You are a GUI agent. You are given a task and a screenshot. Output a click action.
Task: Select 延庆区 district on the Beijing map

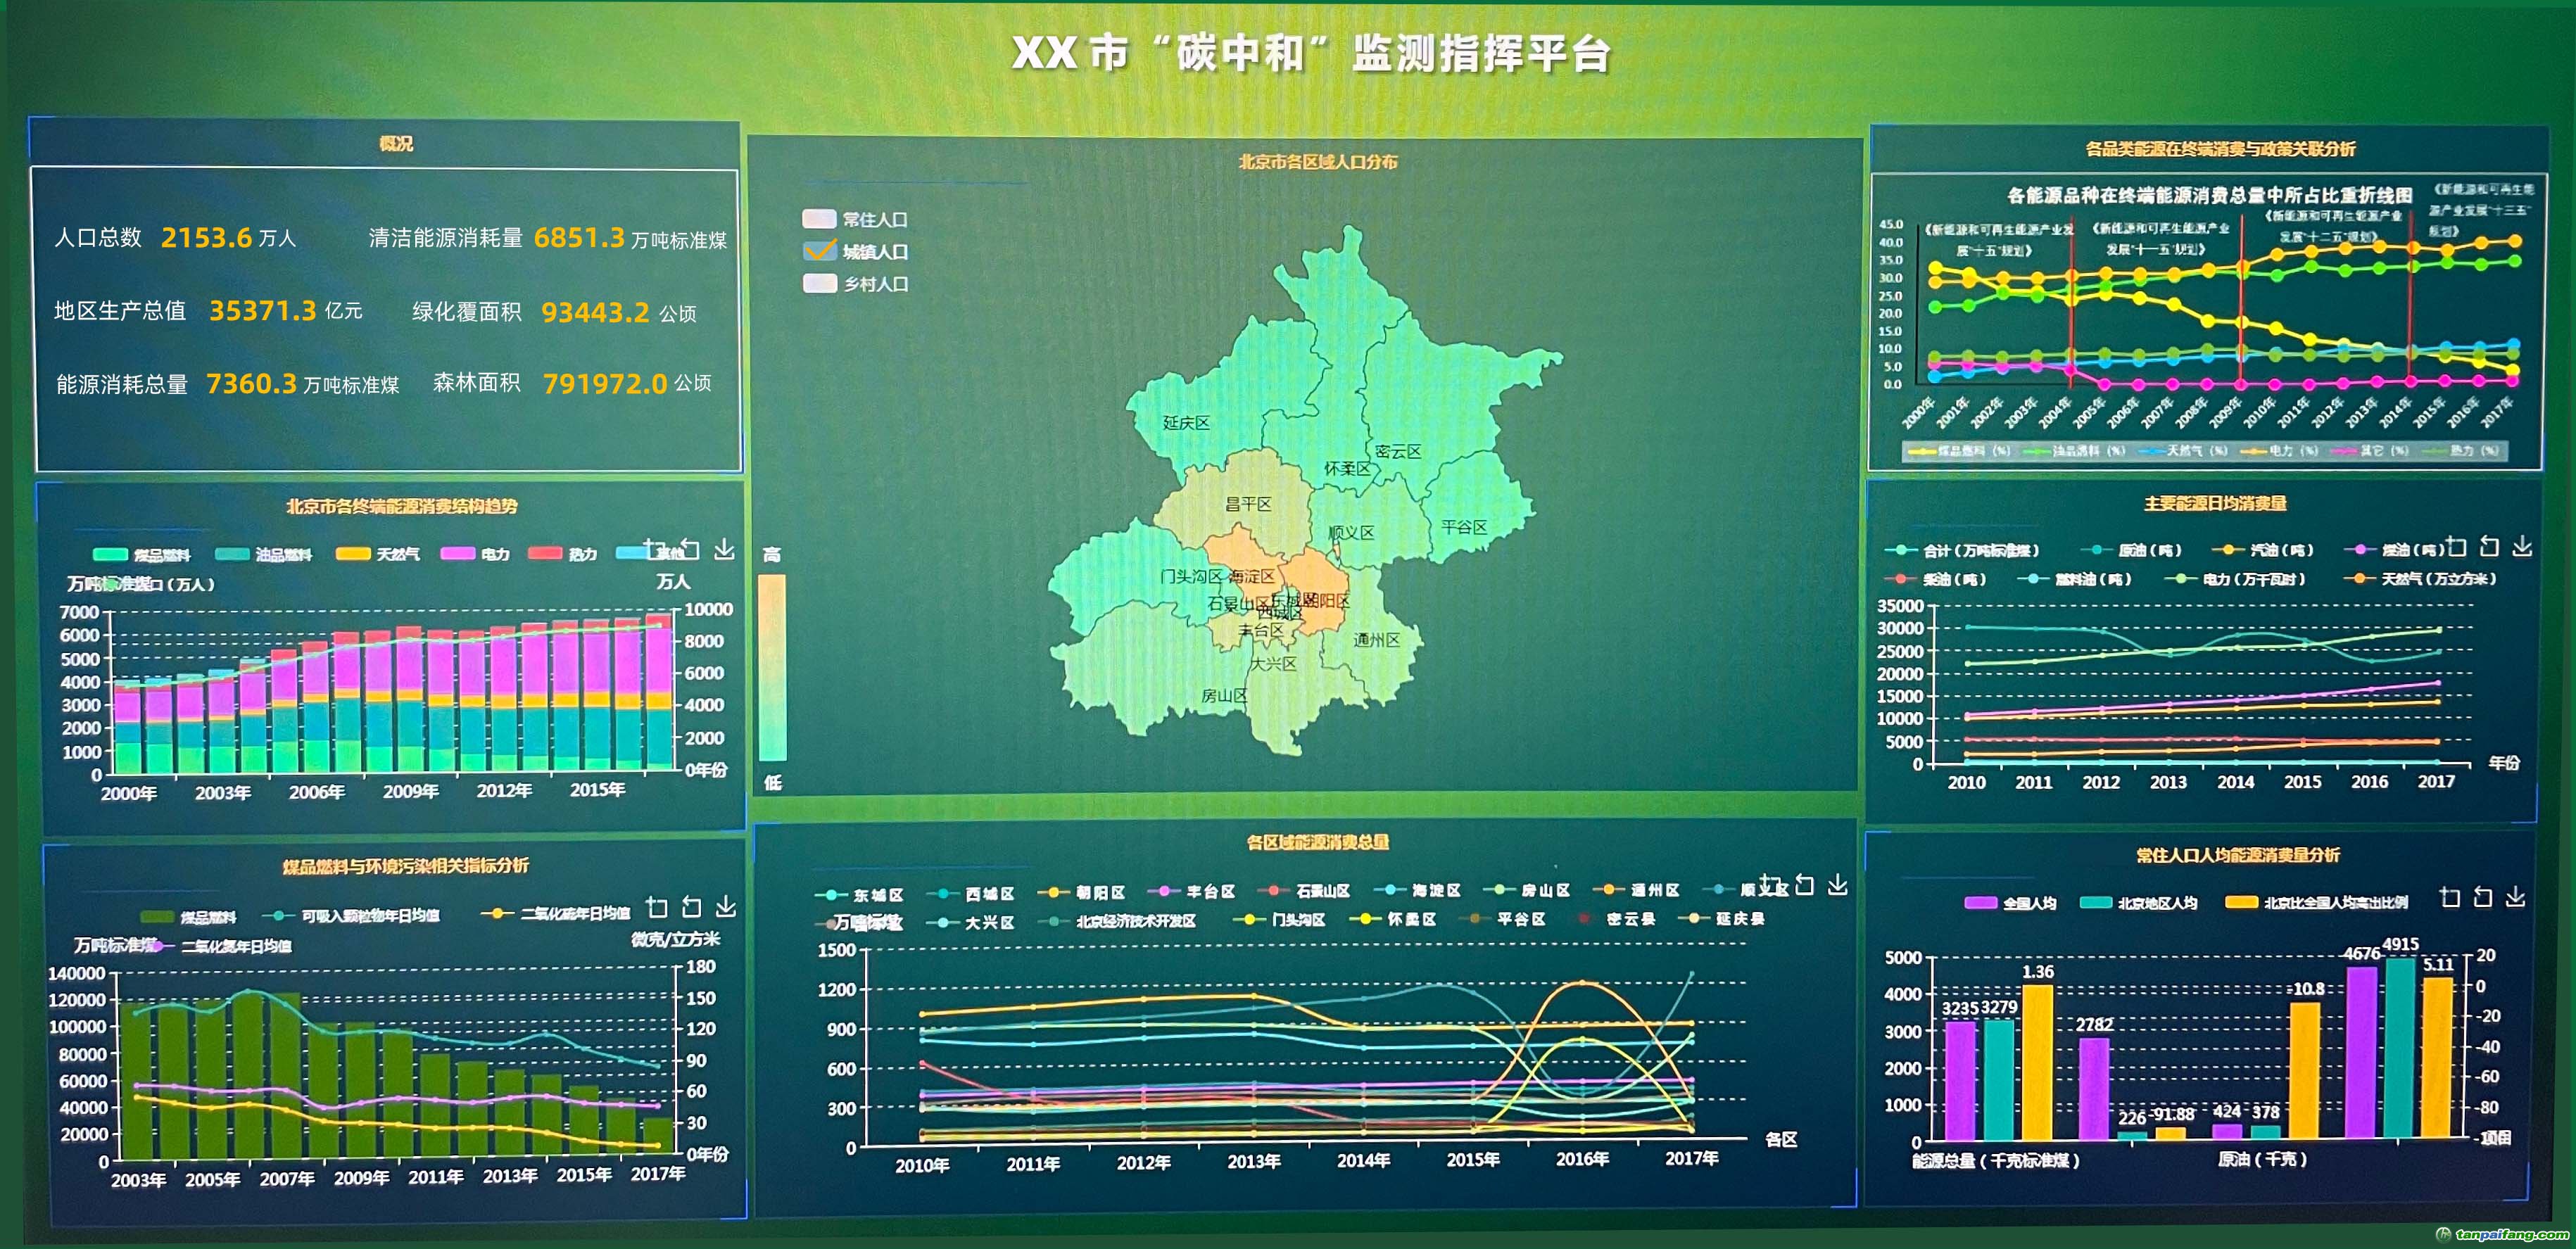1186,422
